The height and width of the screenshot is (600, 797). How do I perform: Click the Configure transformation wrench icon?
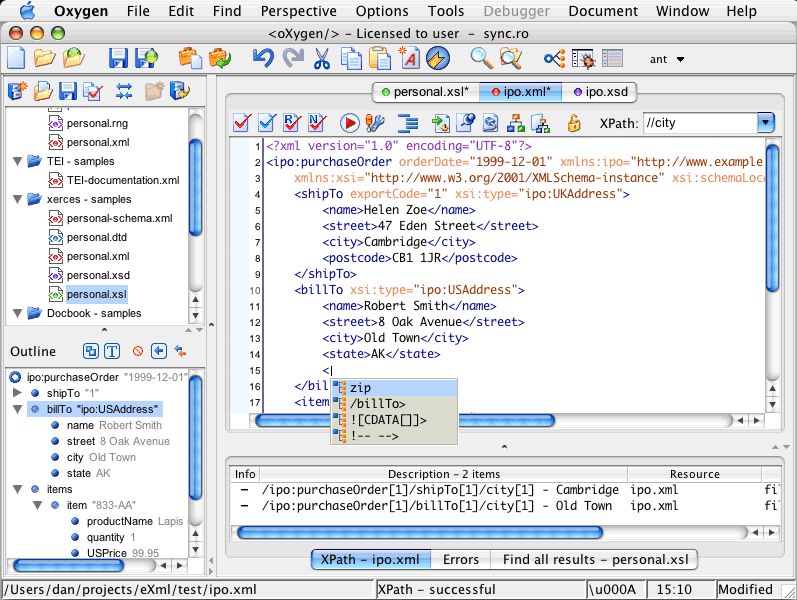375,123
